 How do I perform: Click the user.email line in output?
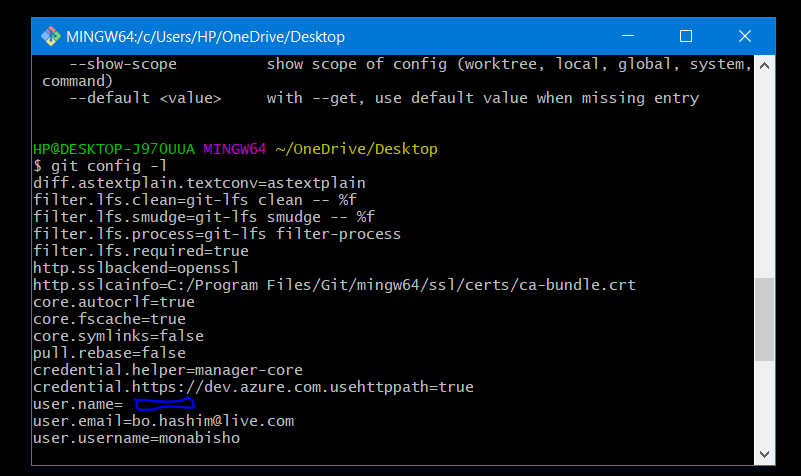click(x=163, y=421)
